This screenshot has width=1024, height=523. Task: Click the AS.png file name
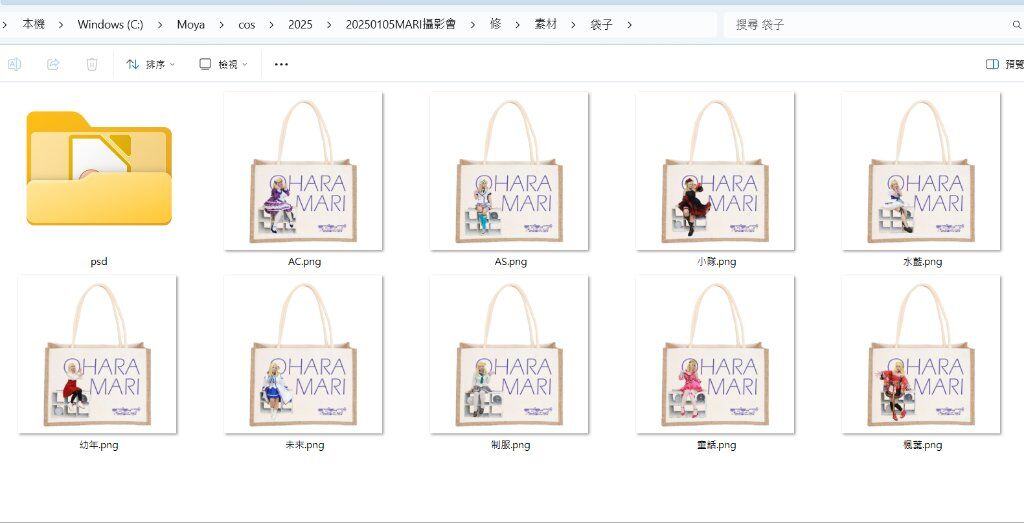coord(510,262)
